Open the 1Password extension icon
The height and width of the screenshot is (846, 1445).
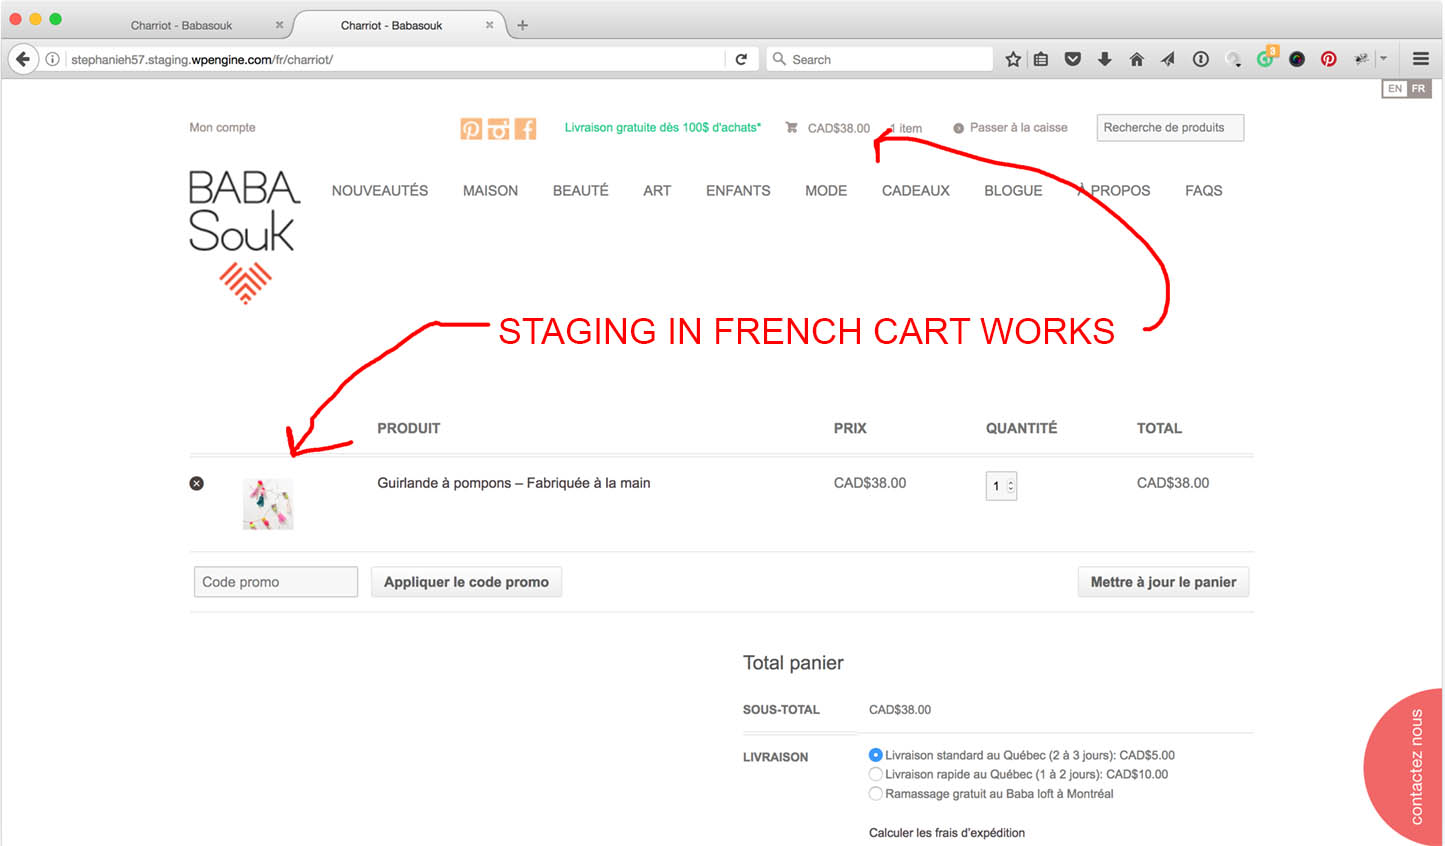point(1201,59)
